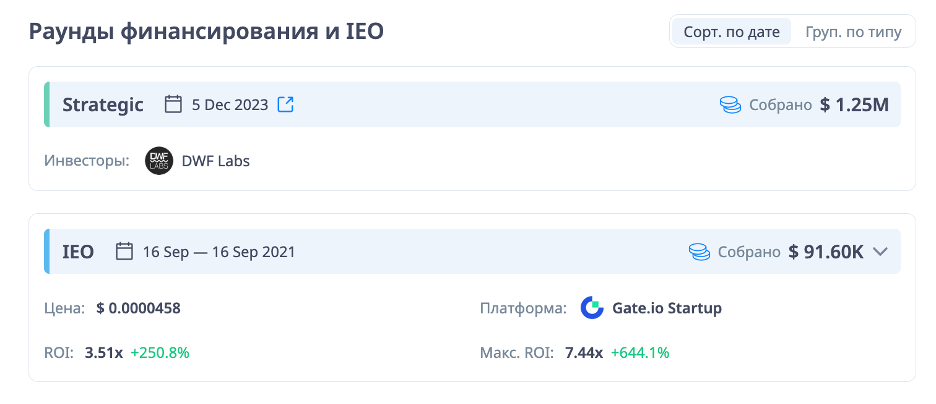The width and height of the screenshot is (936, 404).
Task: Click the Макс. ROI +644.1% value
Action: click(x=640, y=352)
